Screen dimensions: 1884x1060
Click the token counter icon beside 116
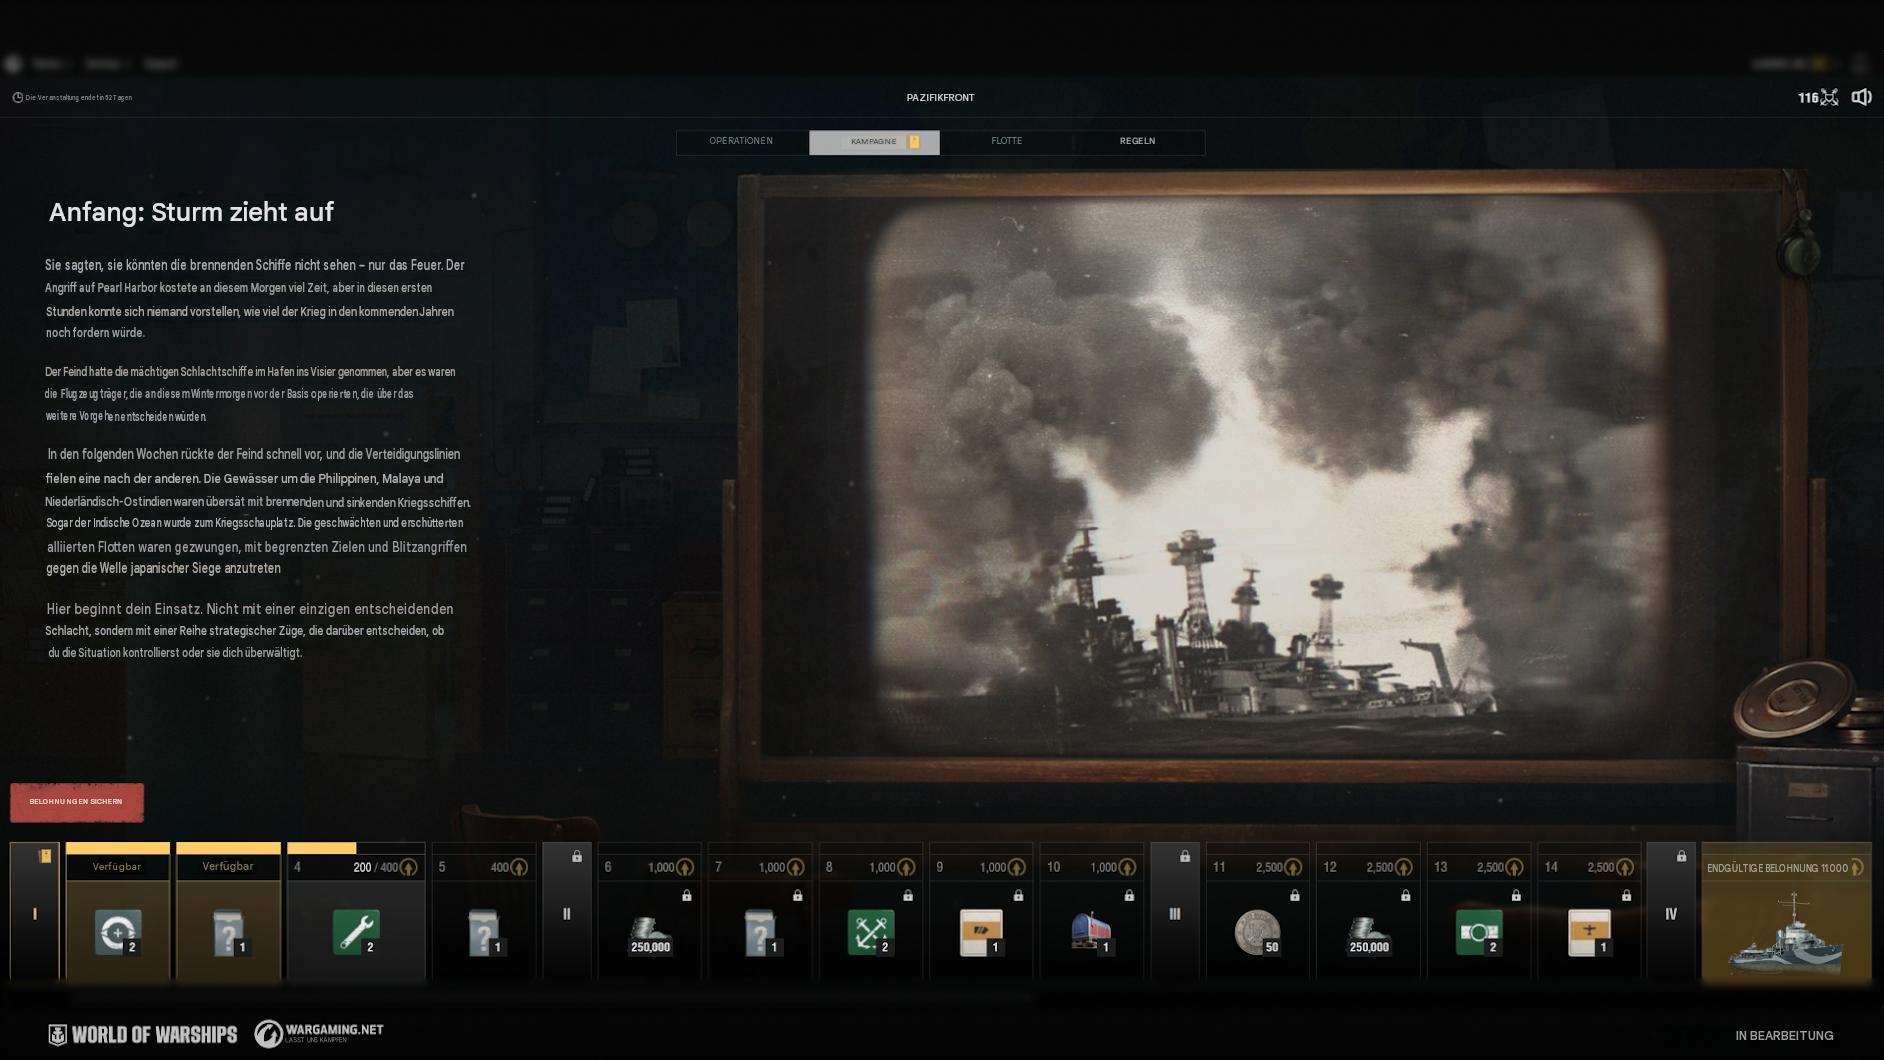pos(1829,97)
